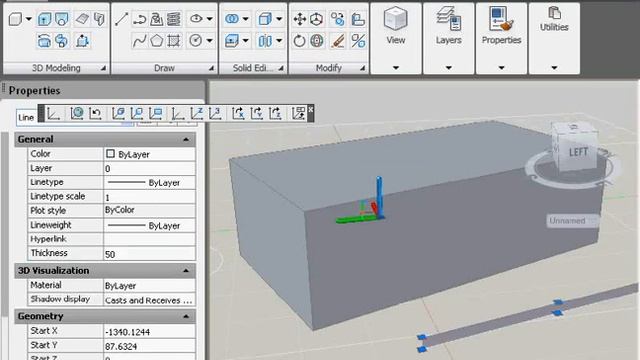Expand the Modify panel
Image resolution: width=640 pixels, height=360 pixels.
[x=362, y=68]
